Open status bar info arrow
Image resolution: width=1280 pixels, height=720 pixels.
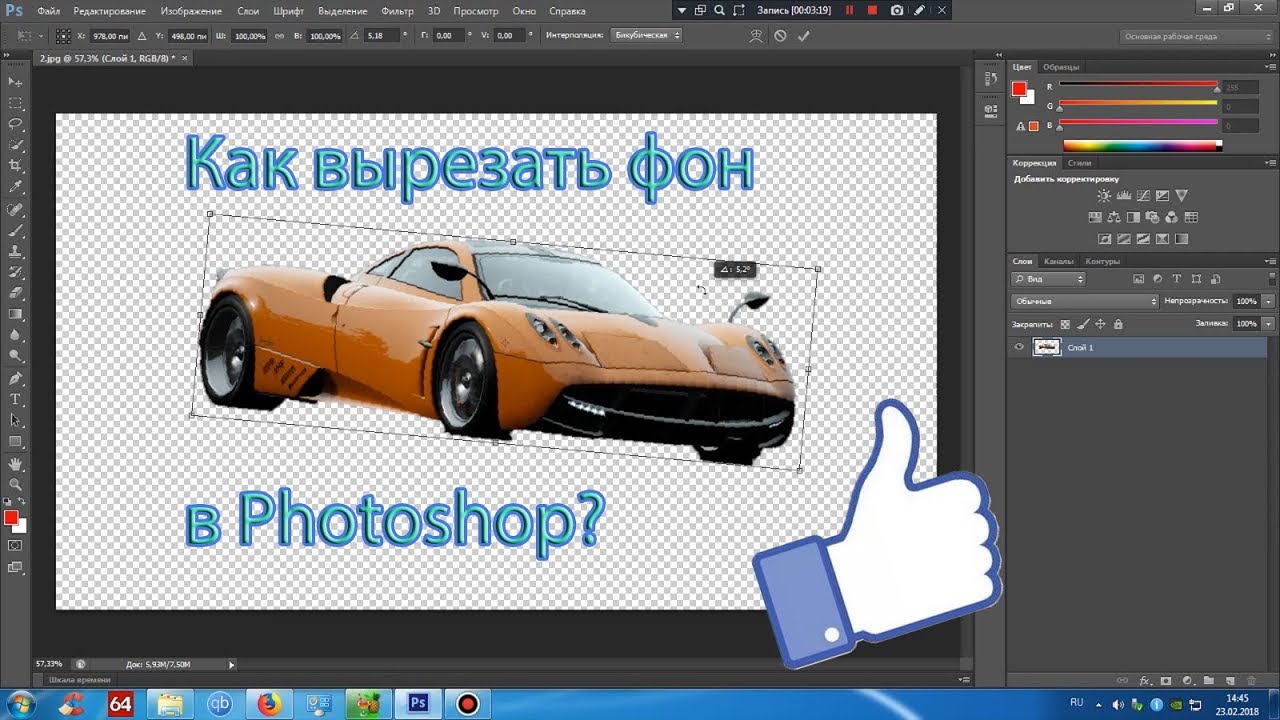tap(231, 664)
